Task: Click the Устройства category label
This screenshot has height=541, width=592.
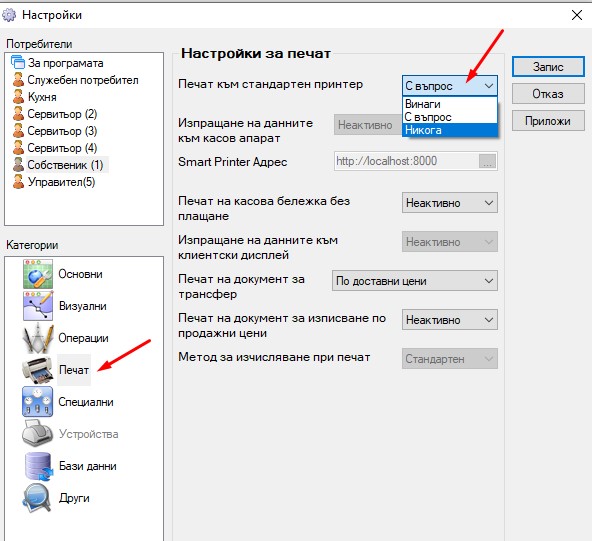Action: [88, 434]
